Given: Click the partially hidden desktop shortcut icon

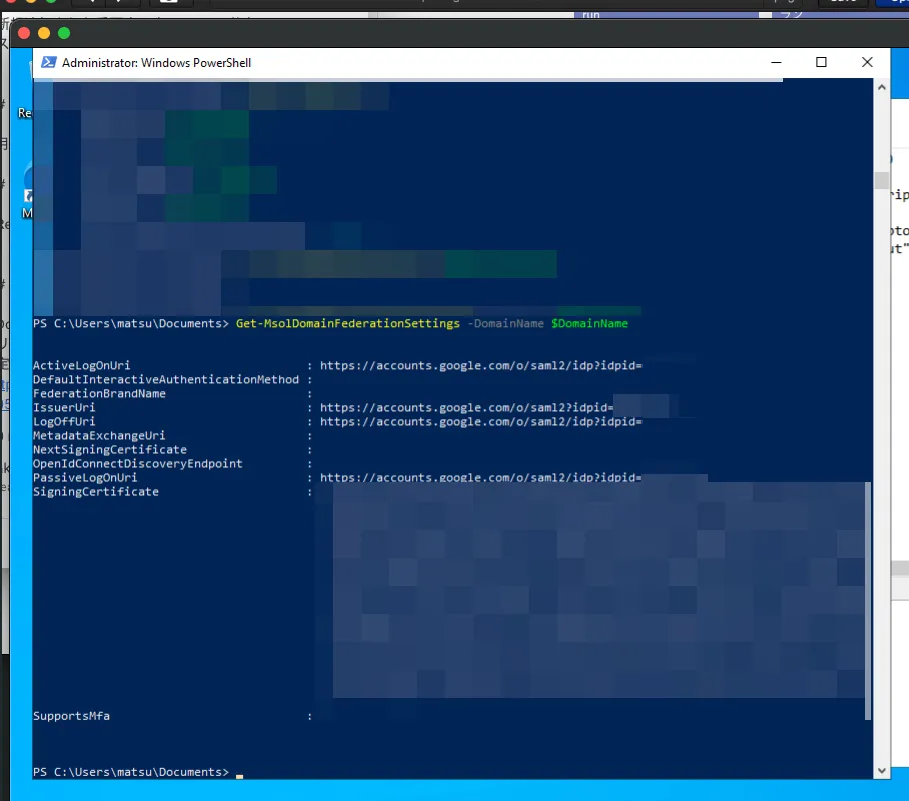Looking at the screenshot, I should [28, 197].
